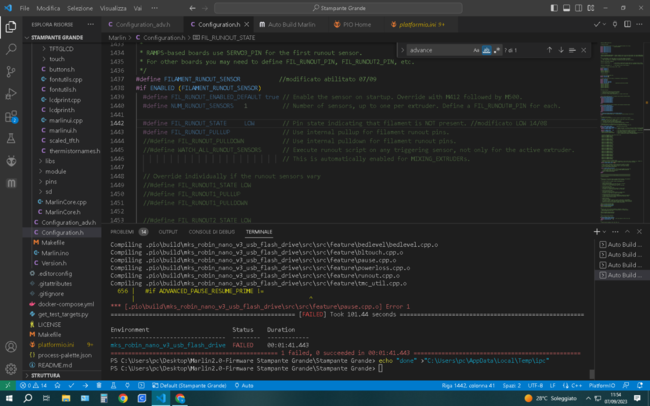Open Configuration_adv.h in the explorer
This screenshot has width=650, height=406.
click(x=68, y=222)
